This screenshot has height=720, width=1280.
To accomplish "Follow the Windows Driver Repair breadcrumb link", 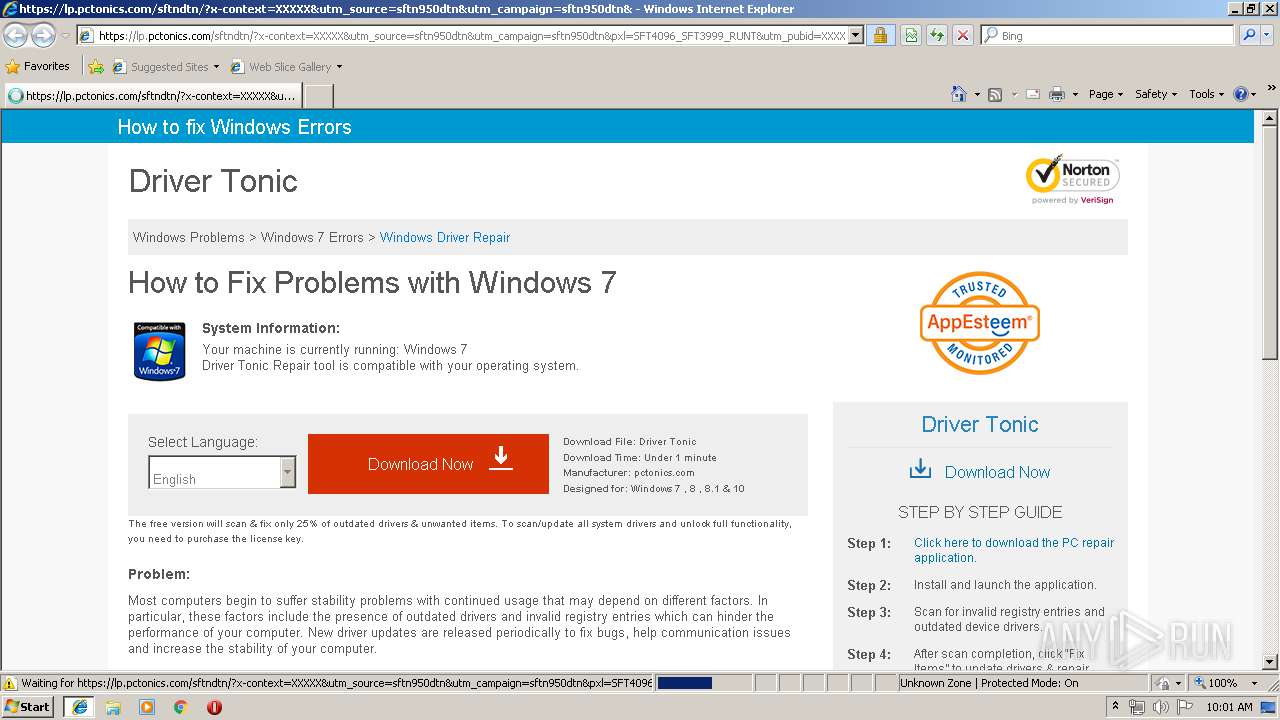I will pos(445,237).
